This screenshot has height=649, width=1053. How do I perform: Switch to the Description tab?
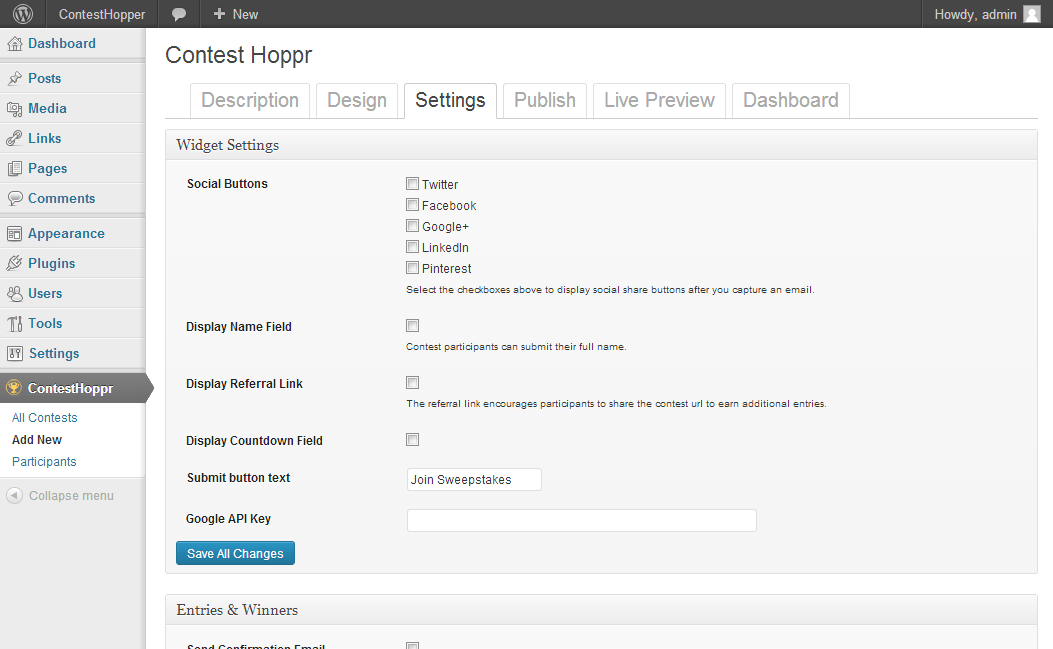[250, 101]
